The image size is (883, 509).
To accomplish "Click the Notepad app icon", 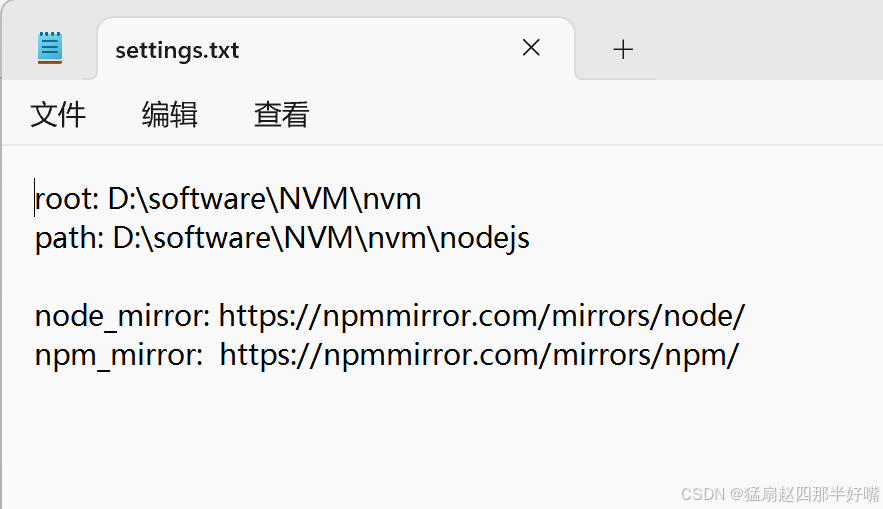I will 50,48.
